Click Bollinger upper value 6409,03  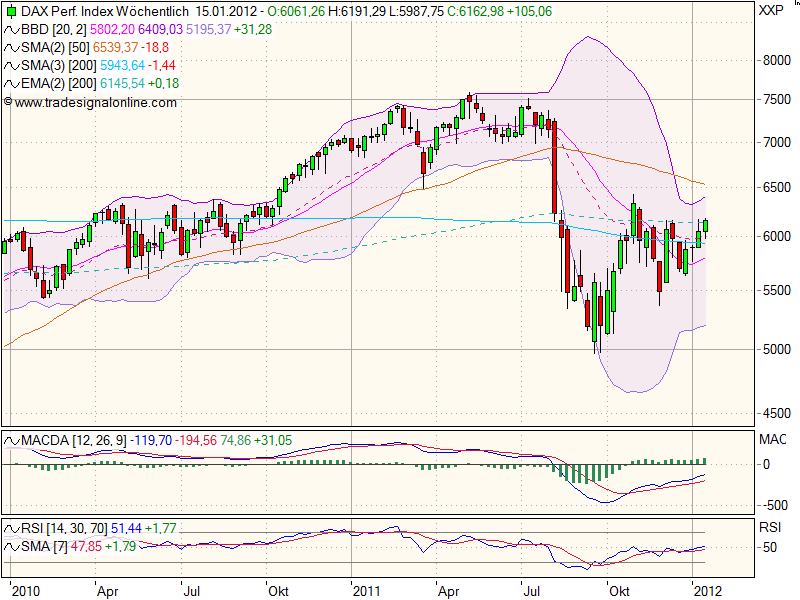tap(160, 30)
